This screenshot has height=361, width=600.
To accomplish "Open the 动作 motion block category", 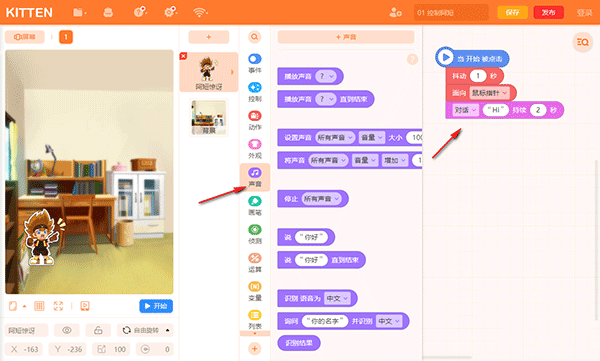I will (254, 120).
